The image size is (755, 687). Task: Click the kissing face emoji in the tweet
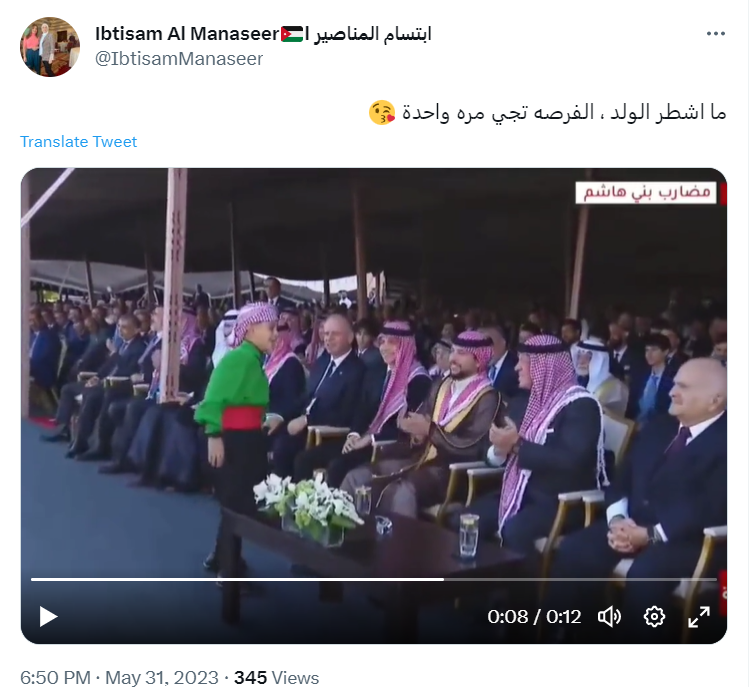point(382,113)
